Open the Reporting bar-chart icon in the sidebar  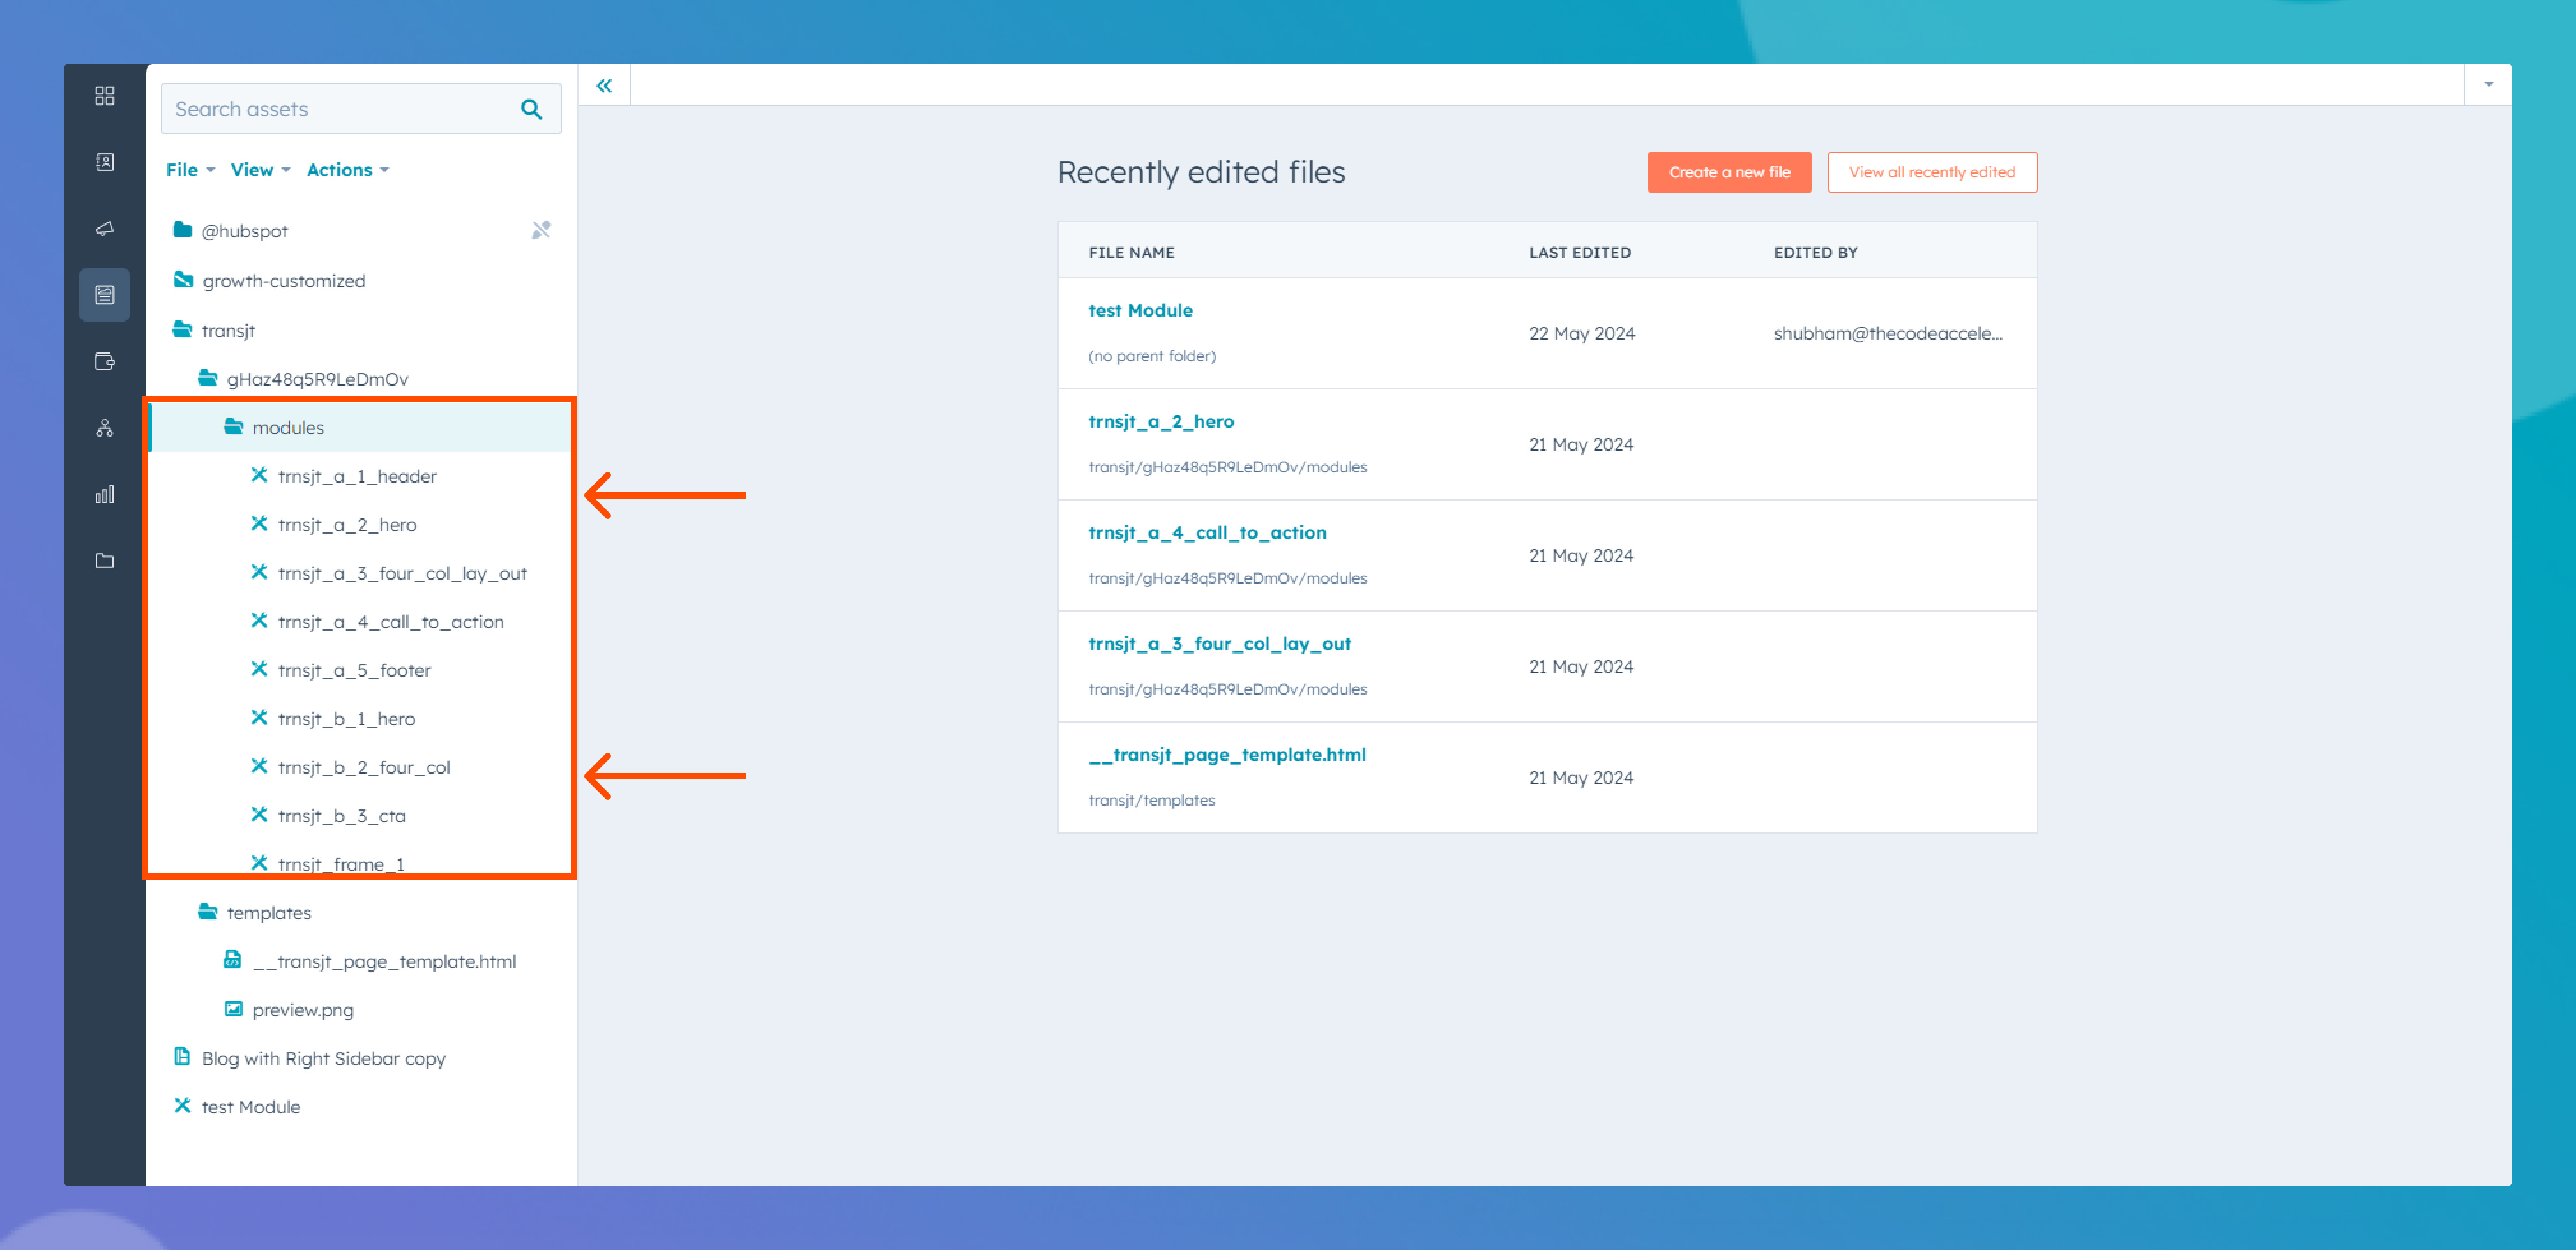104,493
